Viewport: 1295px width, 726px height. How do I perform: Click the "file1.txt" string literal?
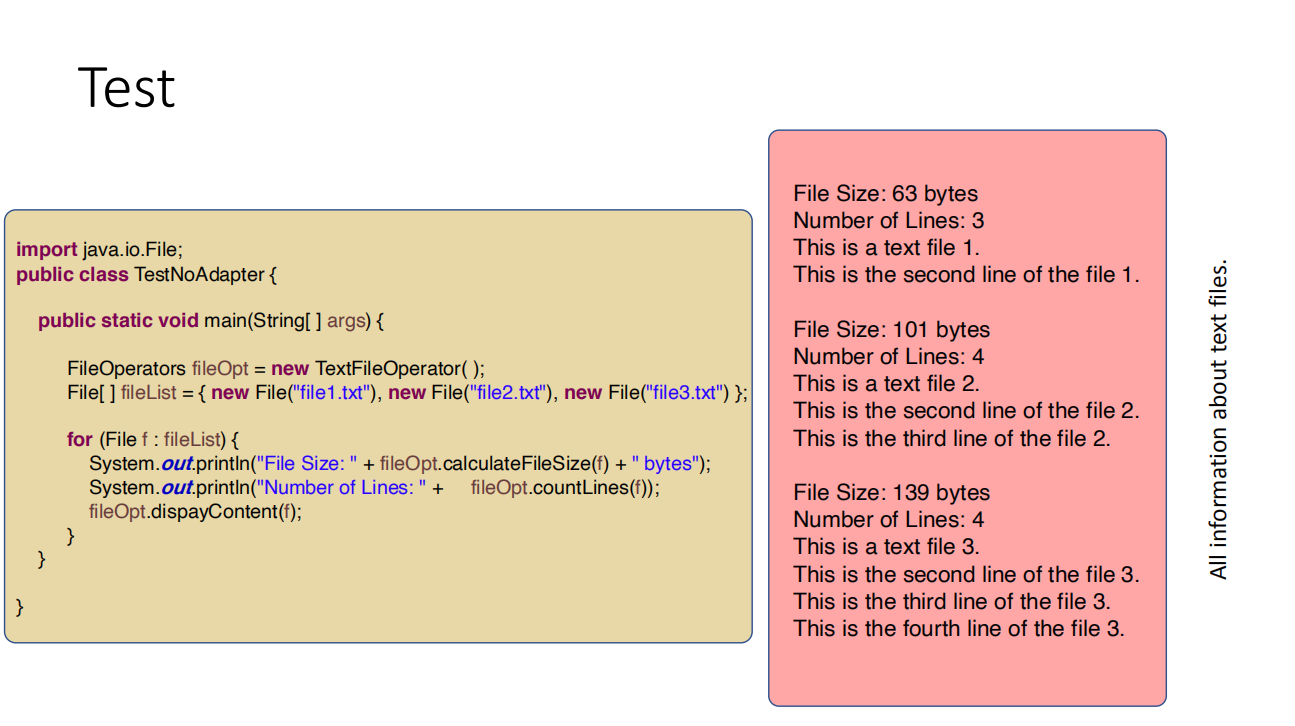click(x=331, y=392)
